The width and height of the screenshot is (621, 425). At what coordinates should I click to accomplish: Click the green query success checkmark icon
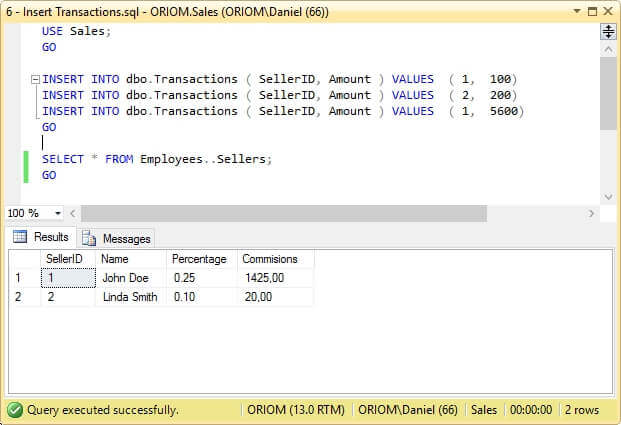15,410
